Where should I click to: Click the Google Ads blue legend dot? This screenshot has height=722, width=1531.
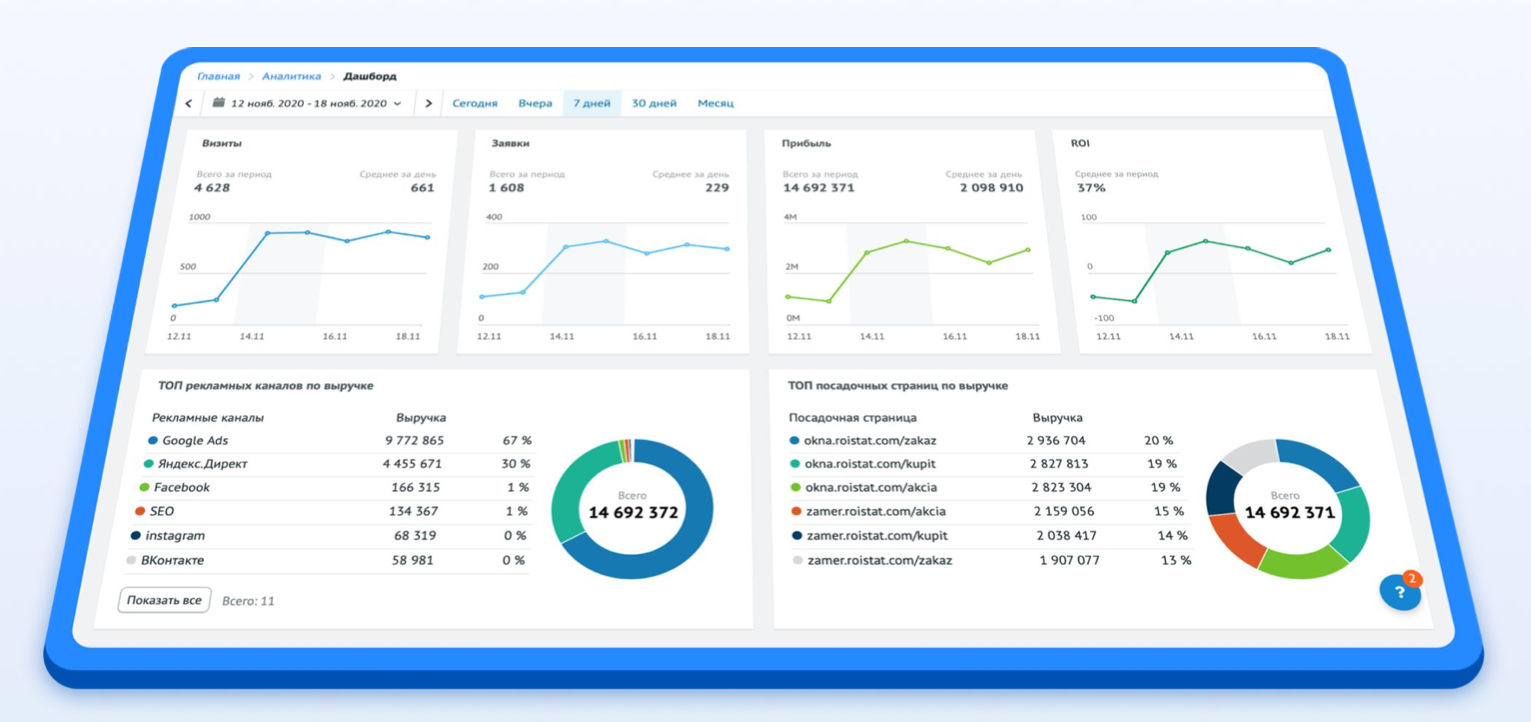coord(153,440)
